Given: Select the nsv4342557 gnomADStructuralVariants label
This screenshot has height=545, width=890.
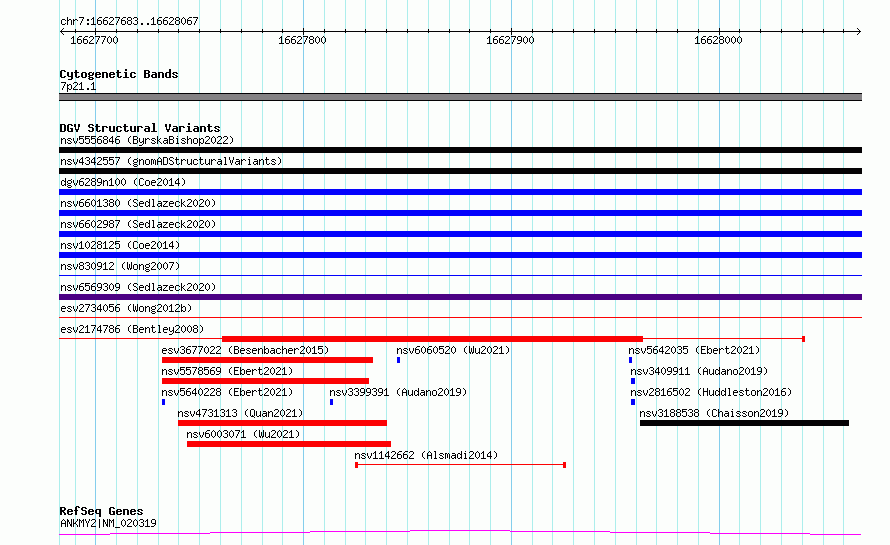Looking at the screenshot, I should tap(171, 161).
